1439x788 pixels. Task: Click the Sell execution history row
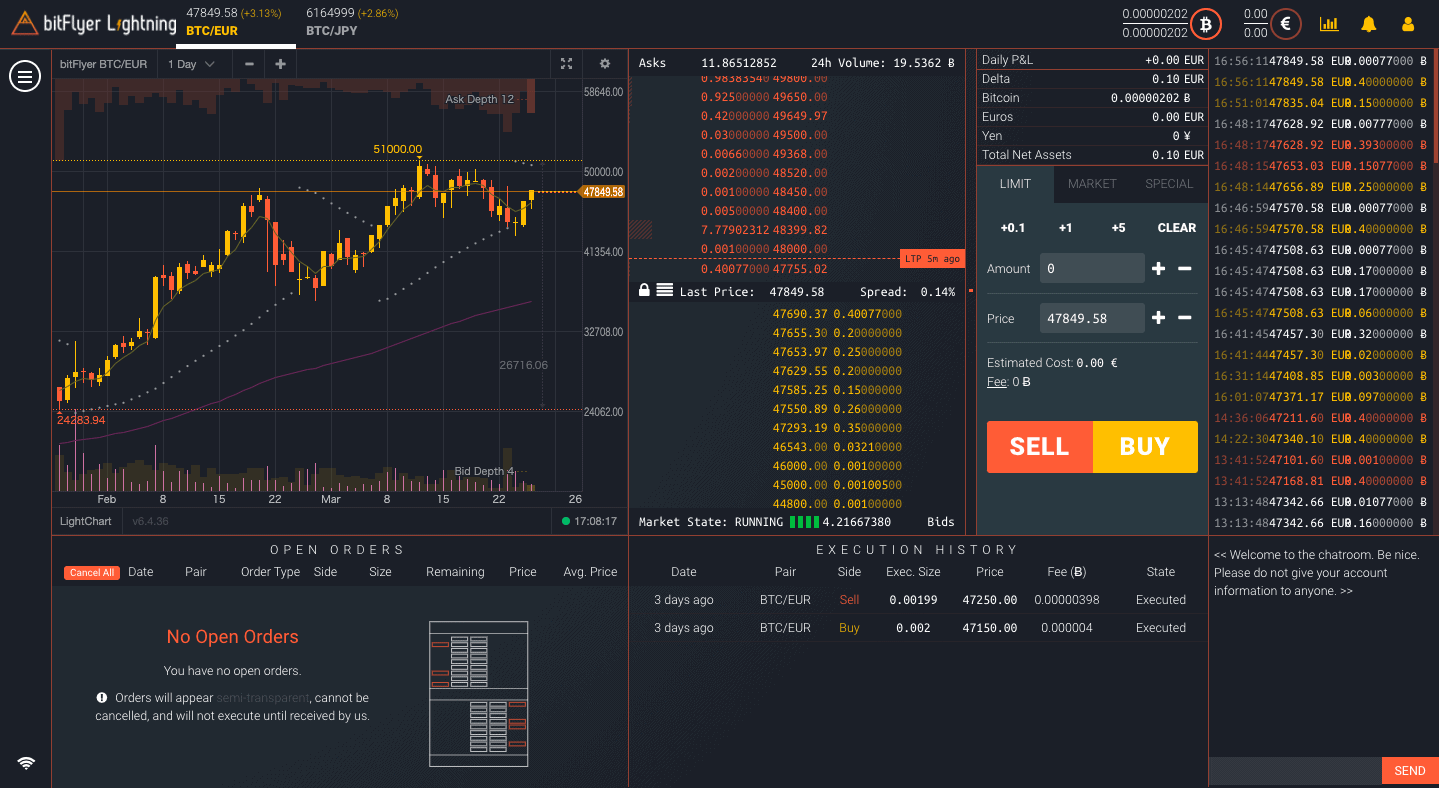point(918,600)
